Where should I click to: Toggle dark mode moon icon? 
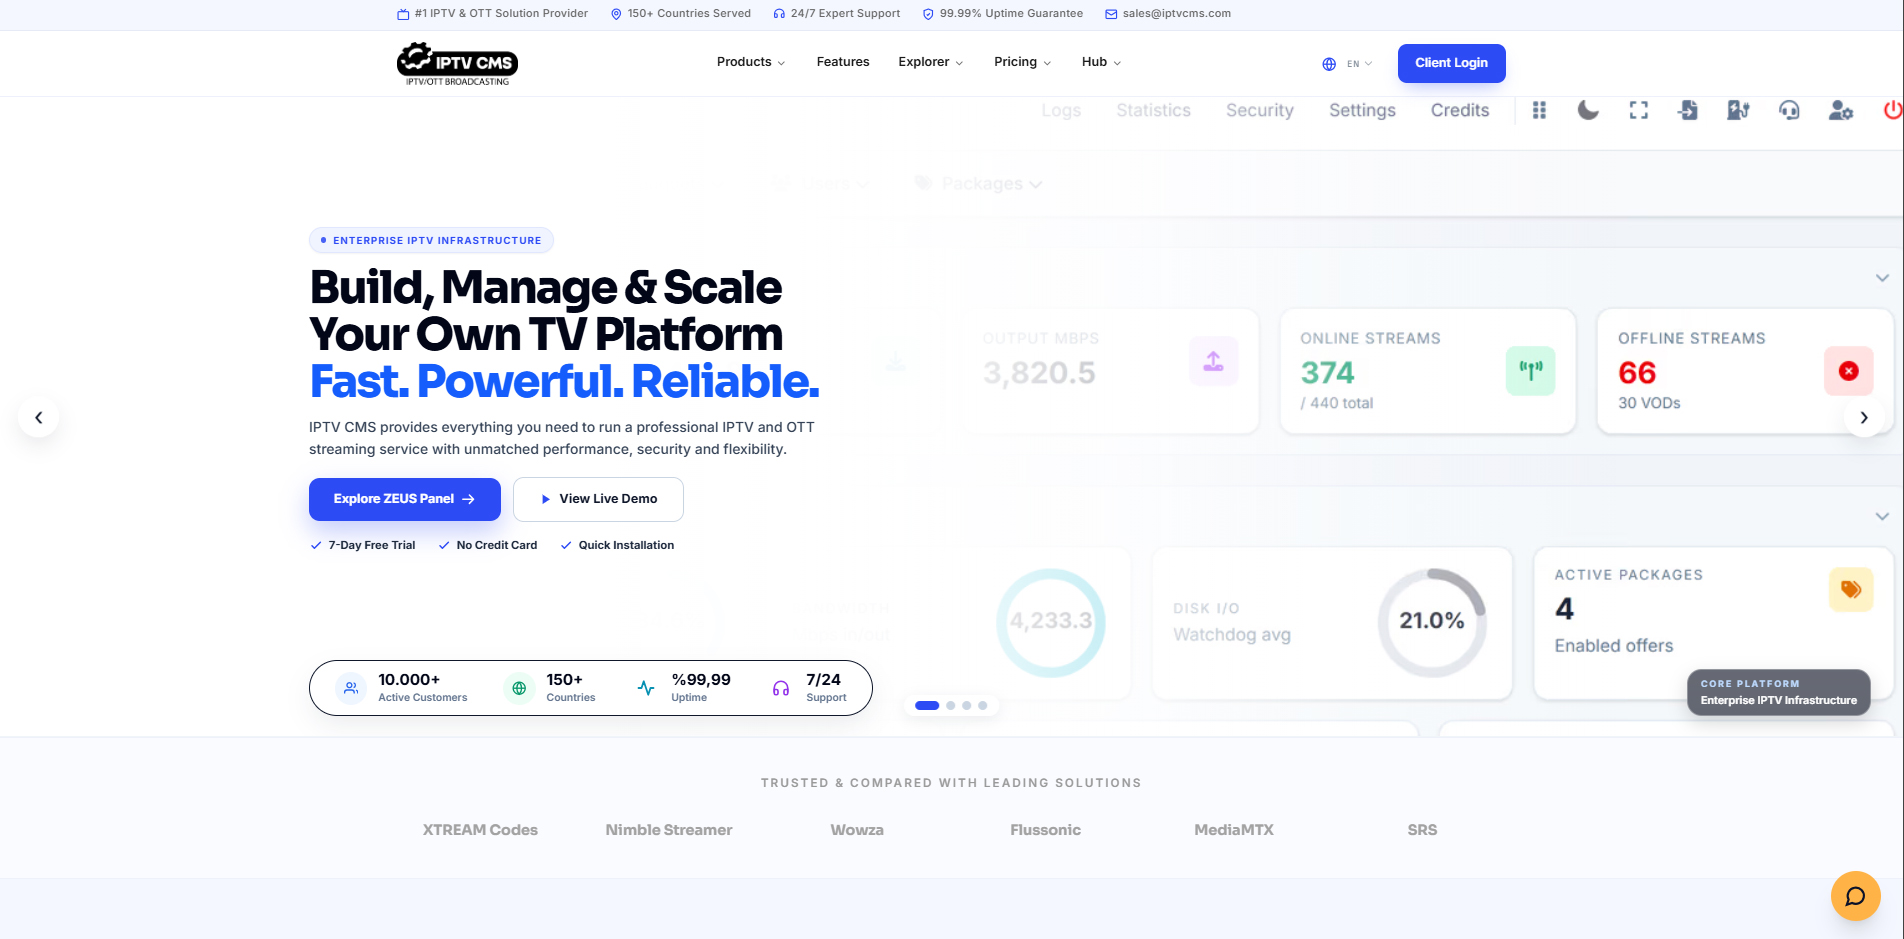pyautogui.click(x=1588, y=110)
